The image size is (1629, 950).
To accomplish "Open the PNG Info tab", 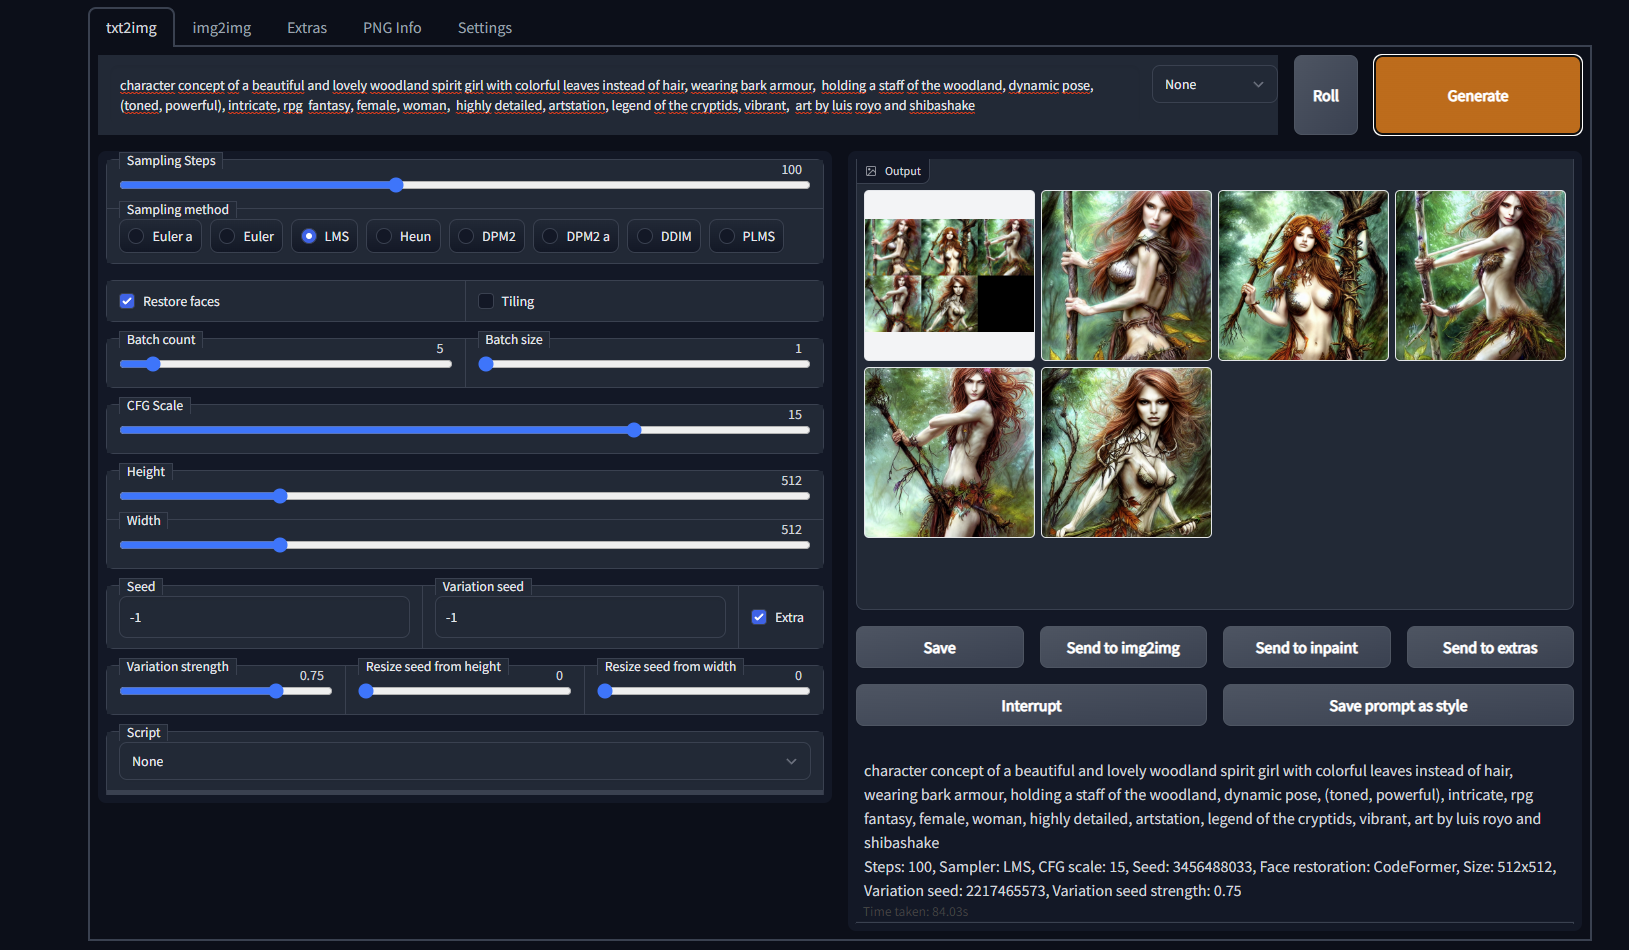I will tap(391, 27).
